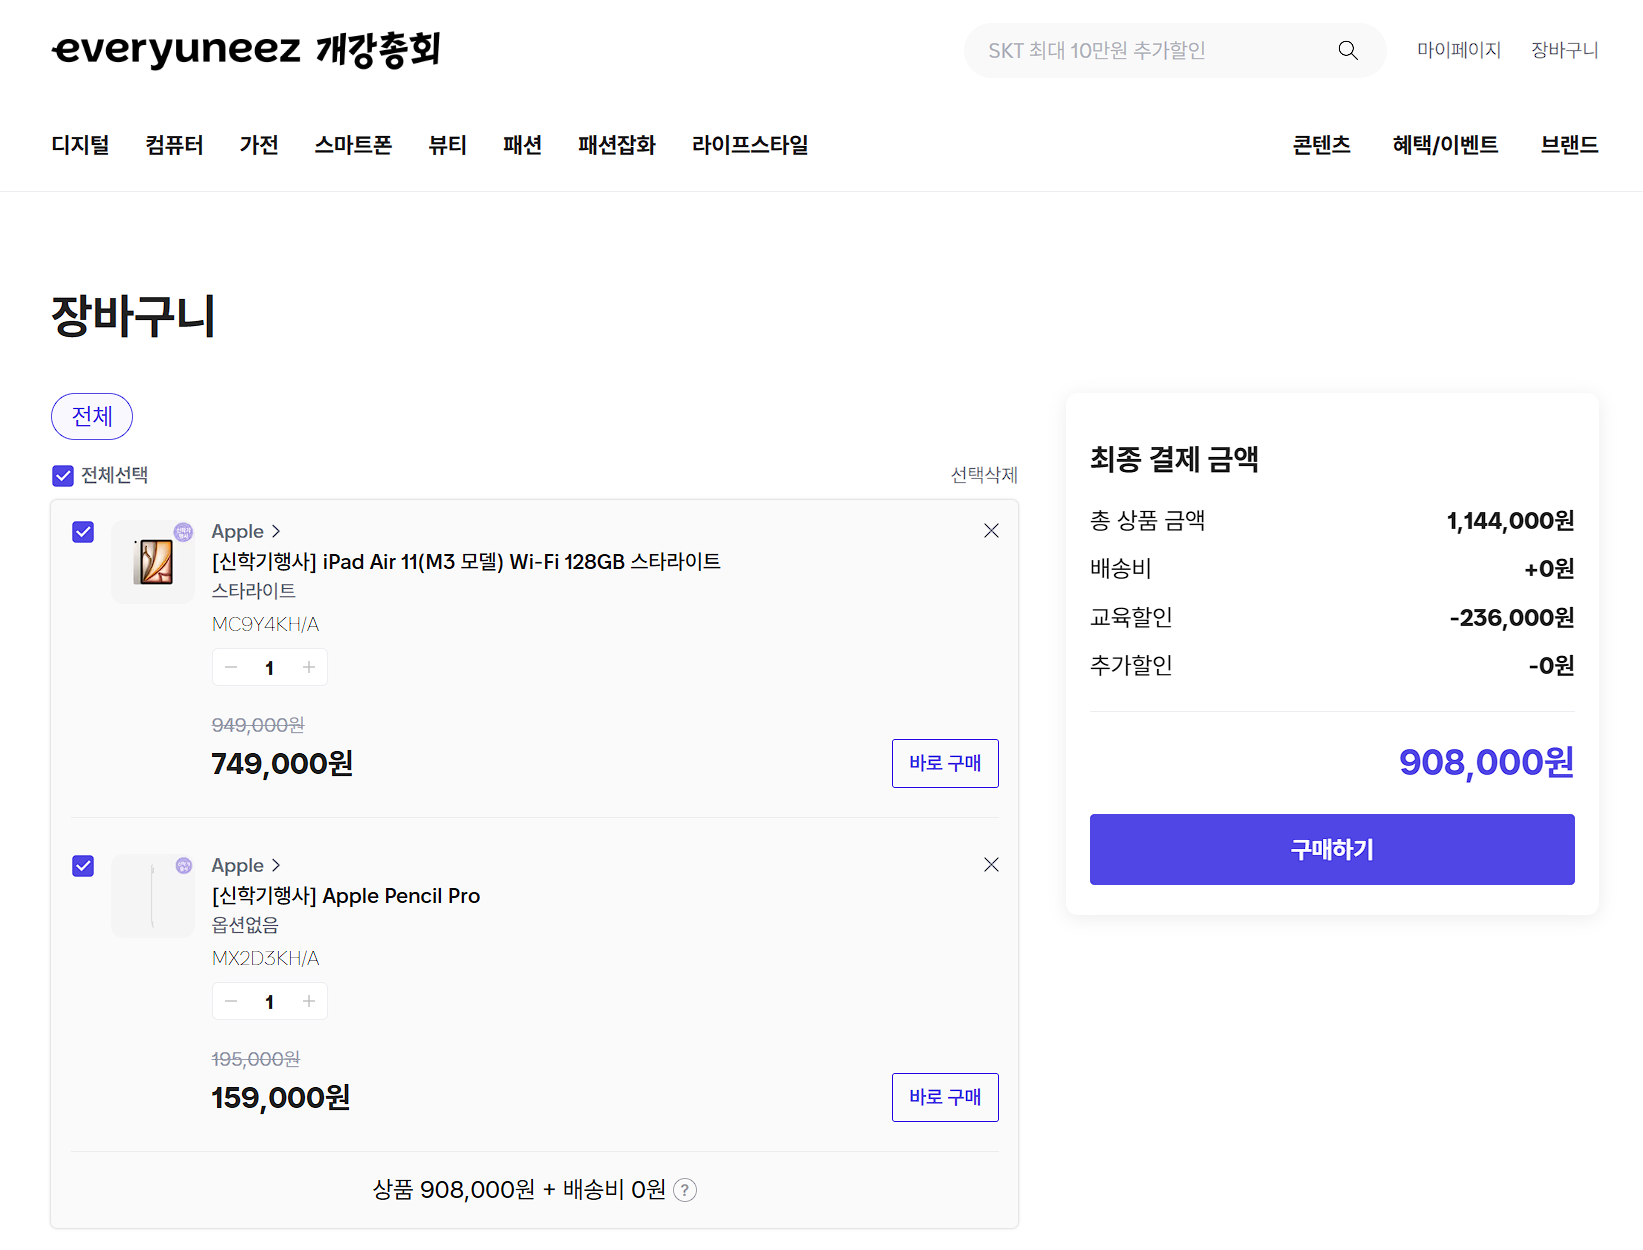Open the everyuneez logo homepage

[246, 49]
